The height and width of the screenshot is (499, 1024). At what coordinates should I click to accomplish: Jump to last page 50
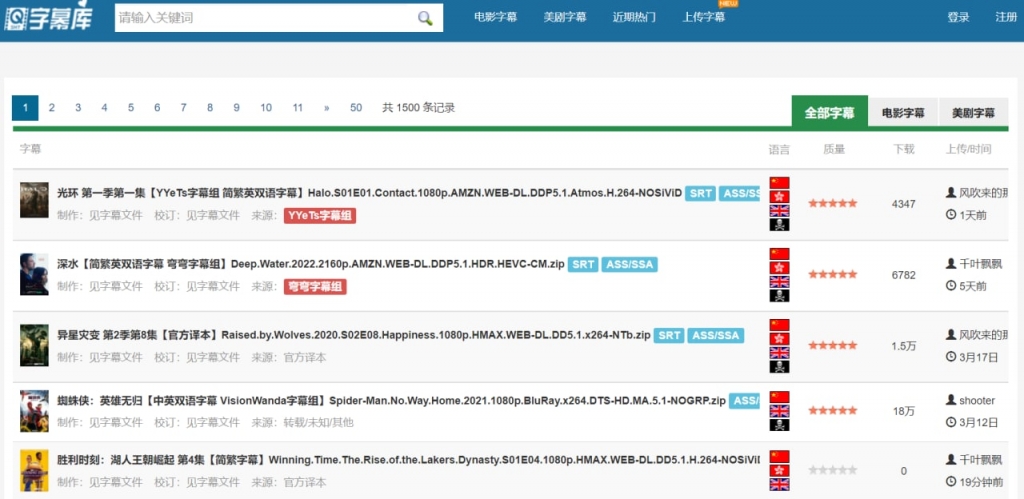tap(356, 108)
